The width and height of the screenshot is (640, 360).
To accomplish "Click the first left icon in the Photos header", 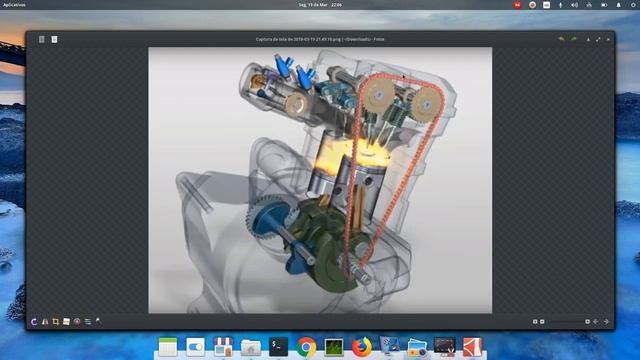I will [x=42, y=39].
